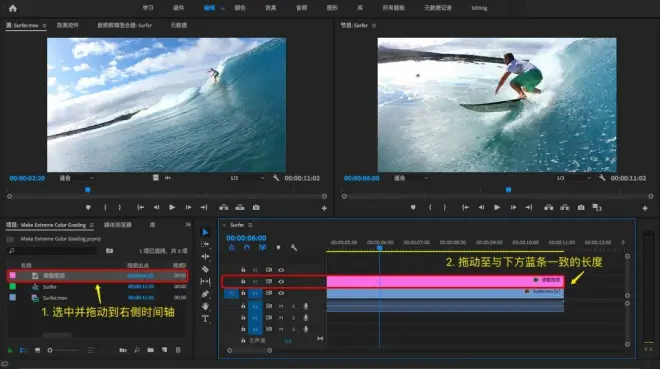
Task: Toggle eye visibility of Surfer.mov video track
Action: 281,293
